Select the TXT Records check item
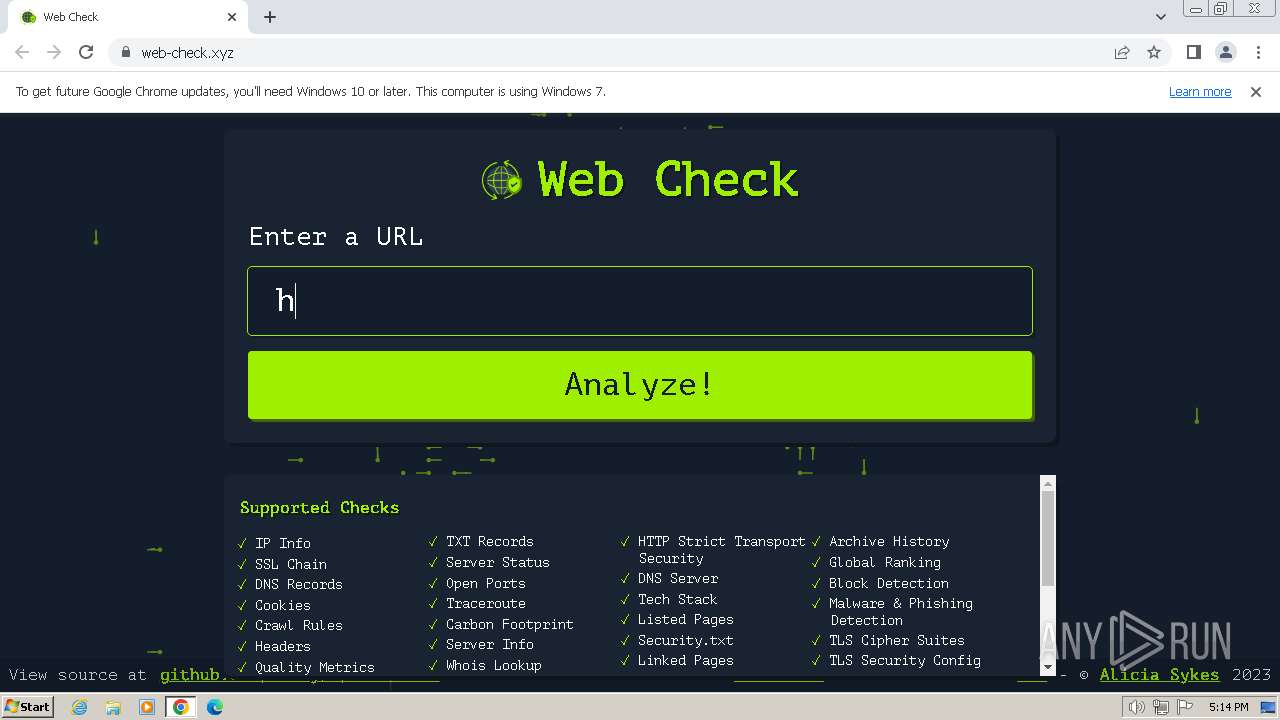1280x720 pixels. click(490, 541)
